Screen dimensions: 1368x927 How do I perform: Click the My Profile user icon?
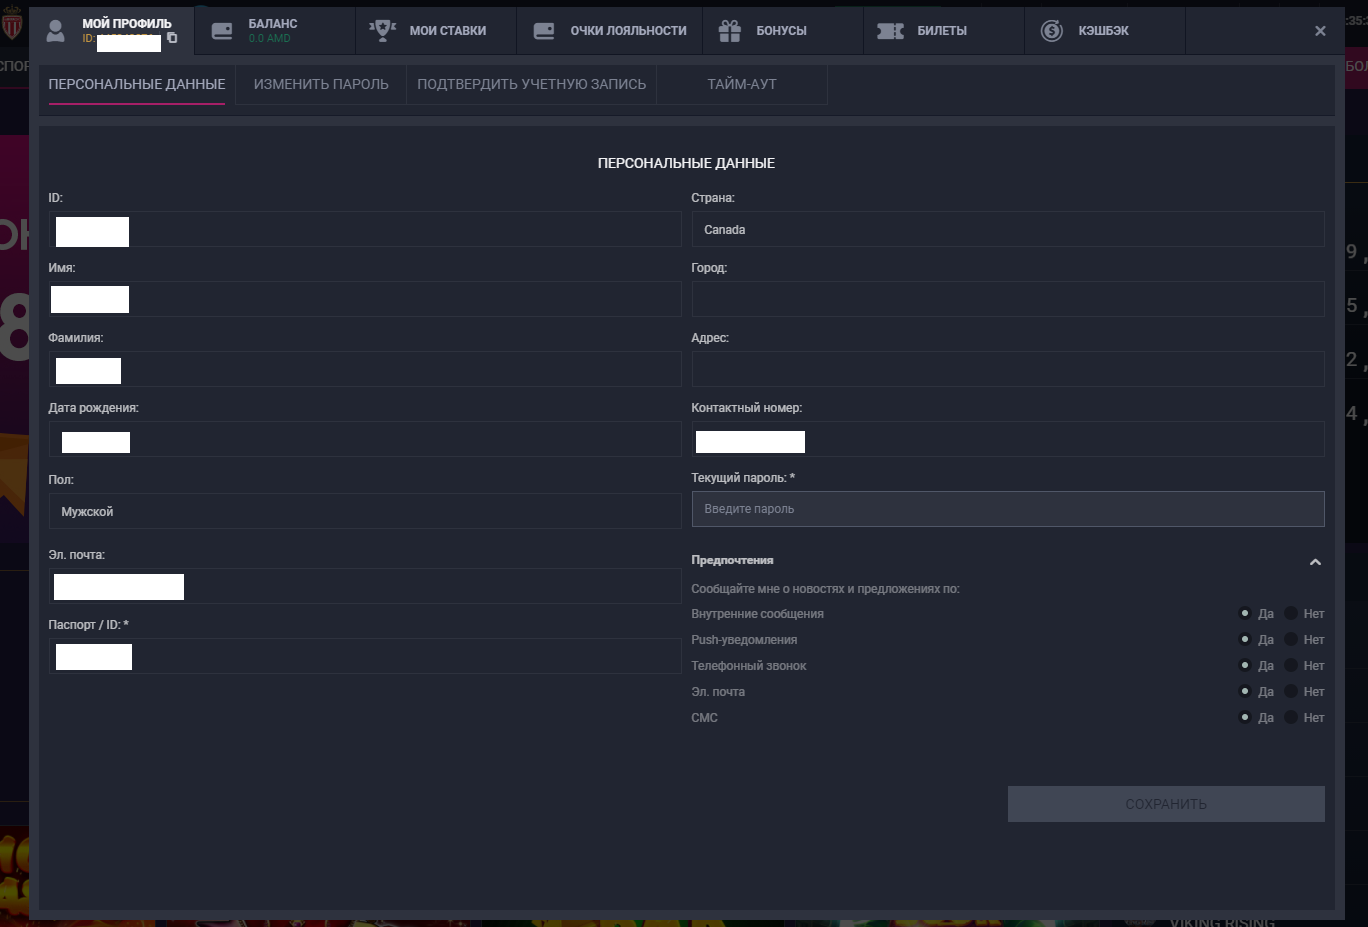pos(56,31)
